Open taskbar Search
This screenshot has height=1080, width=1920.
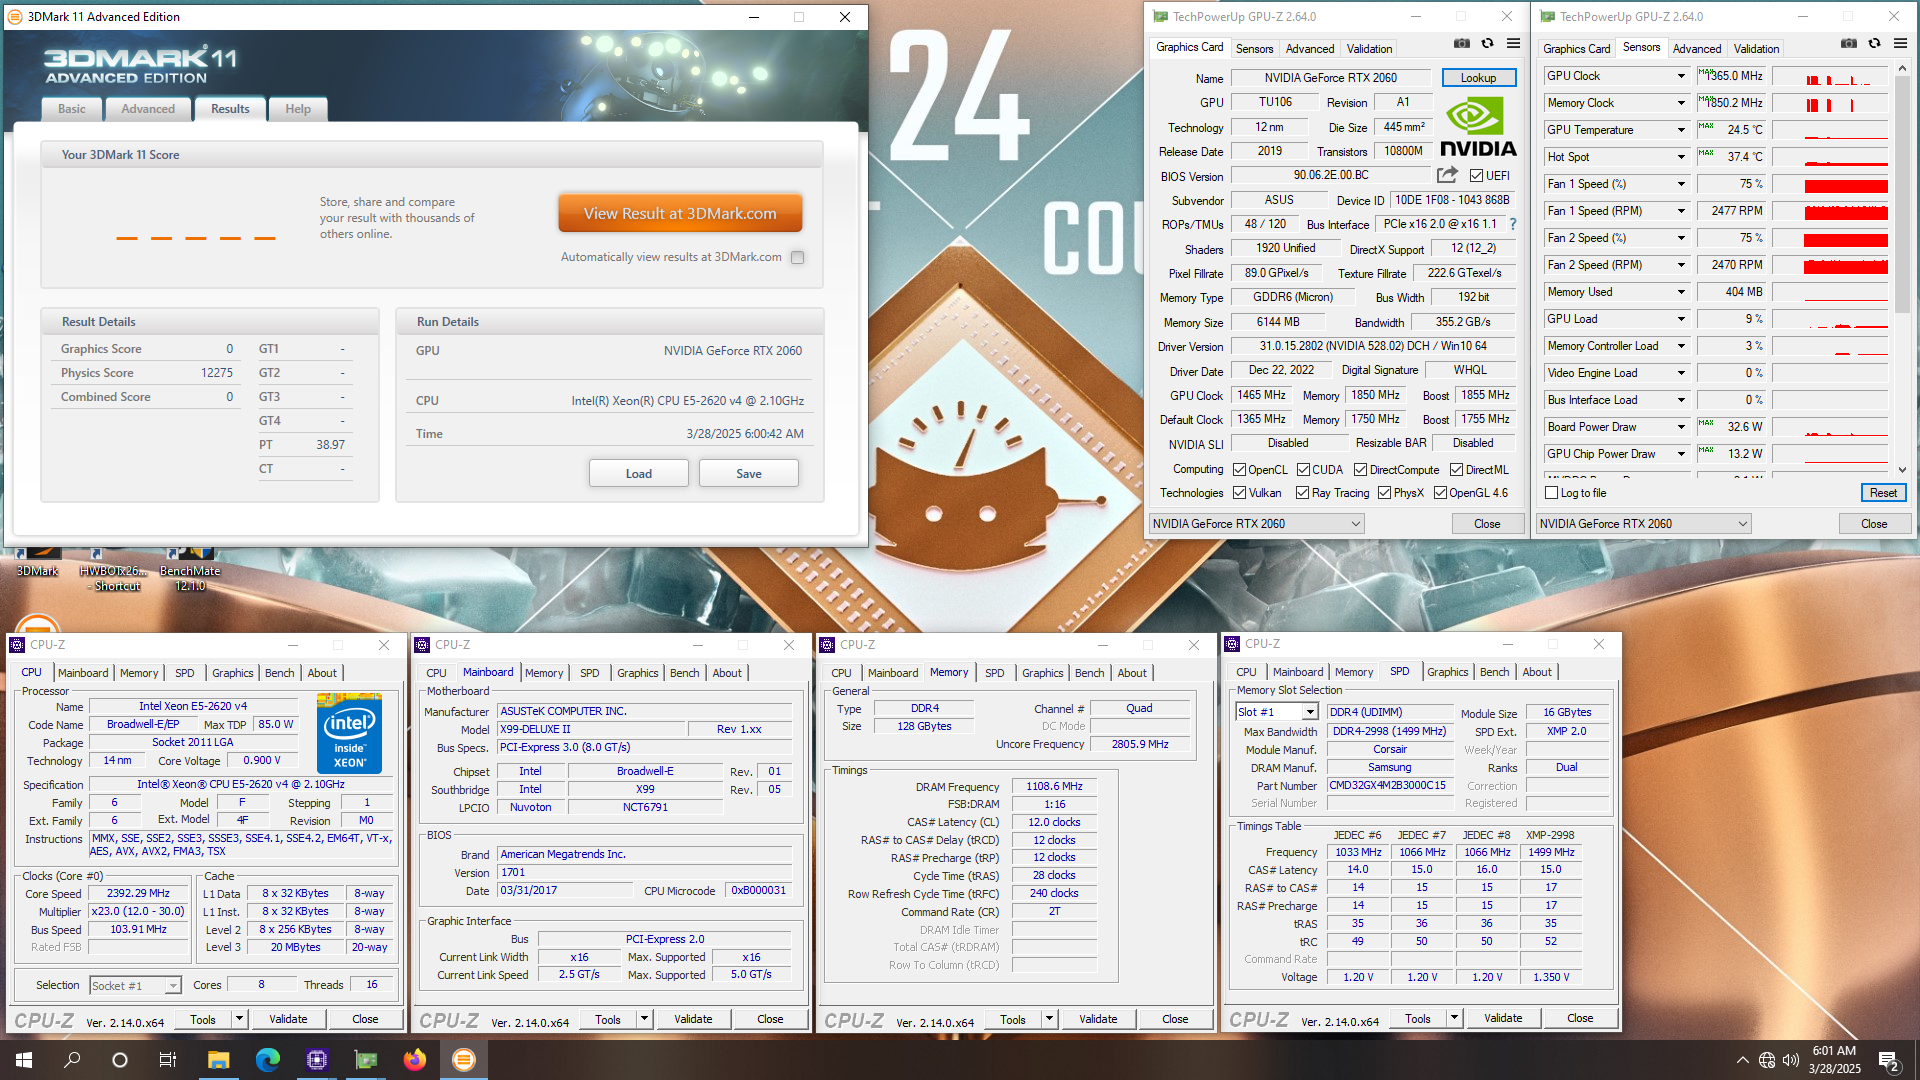72,1060
